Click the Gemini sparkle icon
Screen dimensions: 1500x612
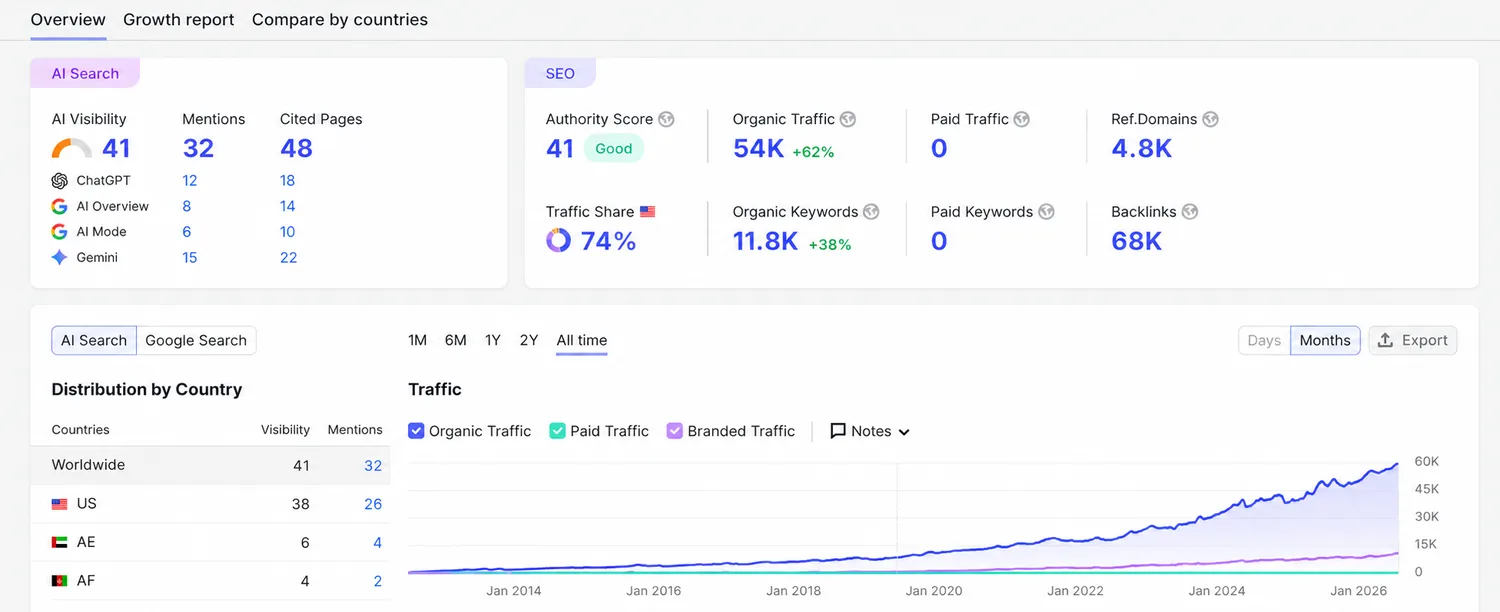(x=60, y=257)
